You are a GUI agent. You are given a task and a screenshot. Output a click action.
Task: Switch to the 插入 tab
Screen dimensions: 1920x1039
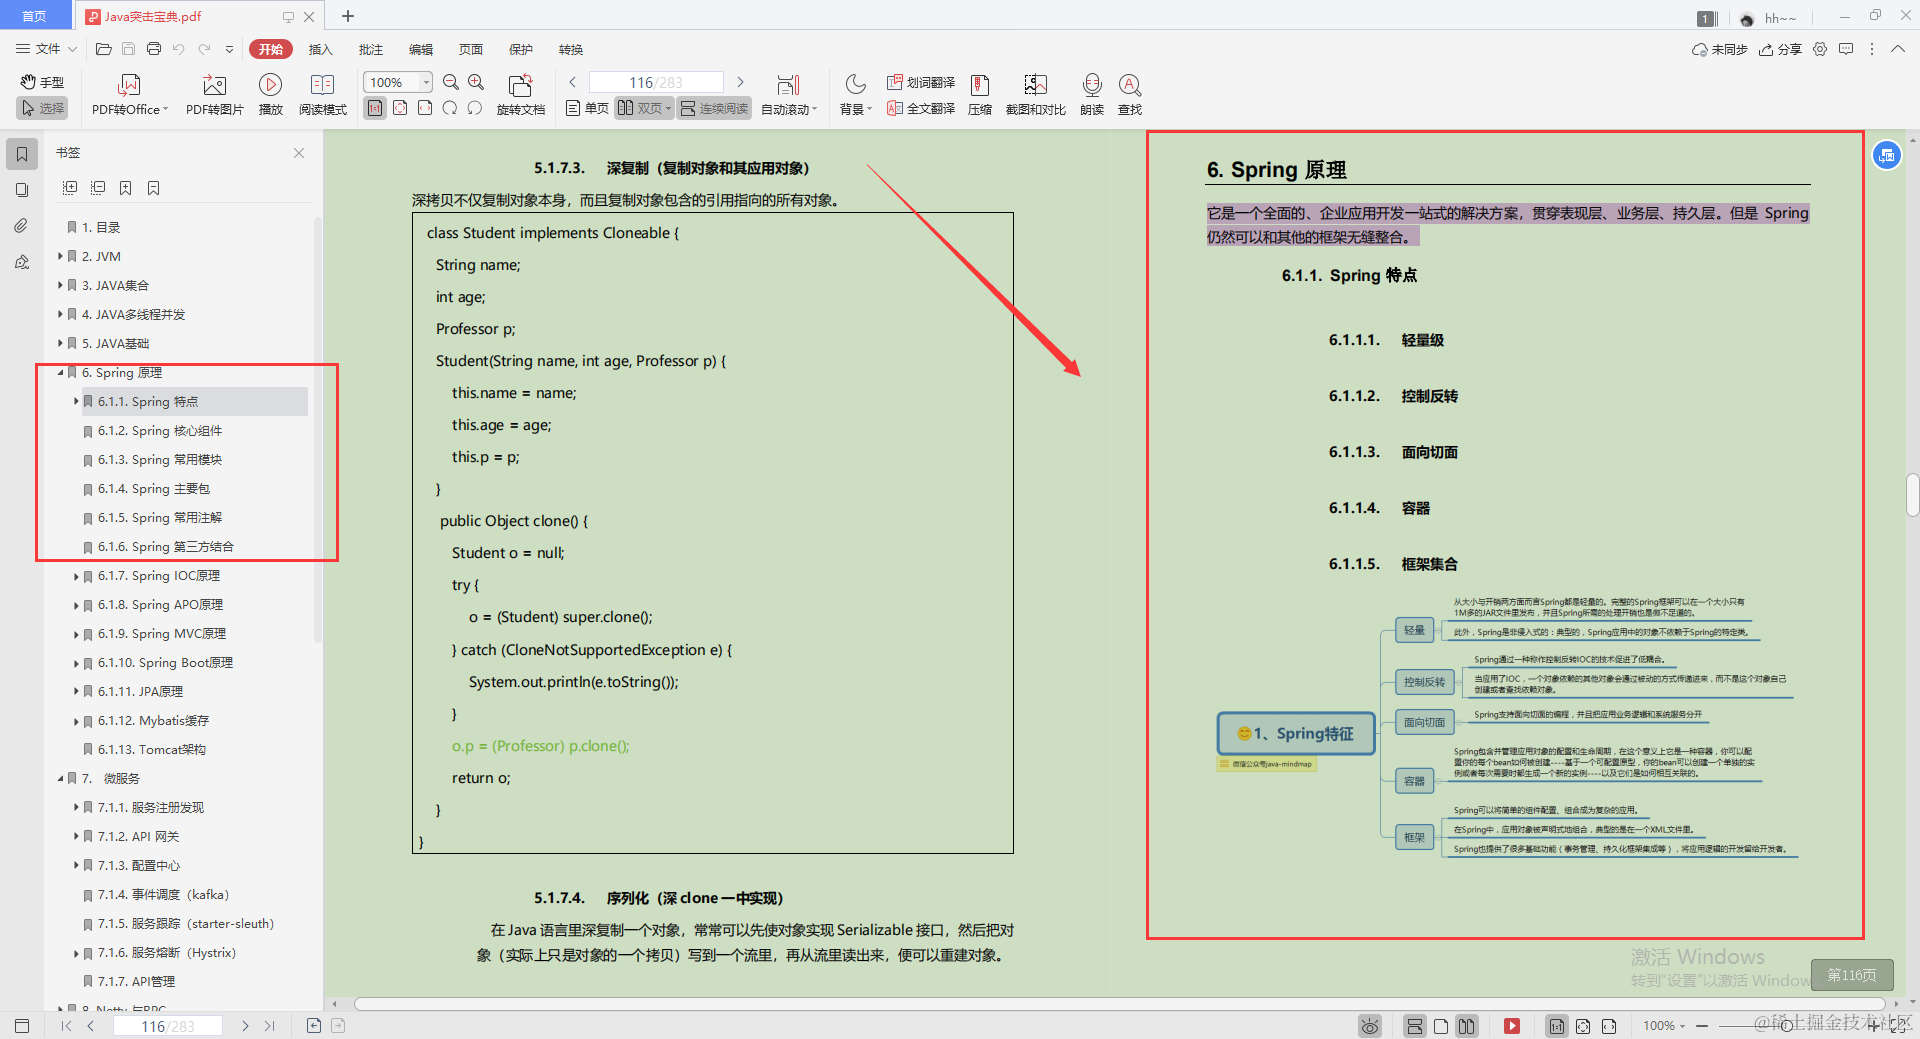click(320, 48)
